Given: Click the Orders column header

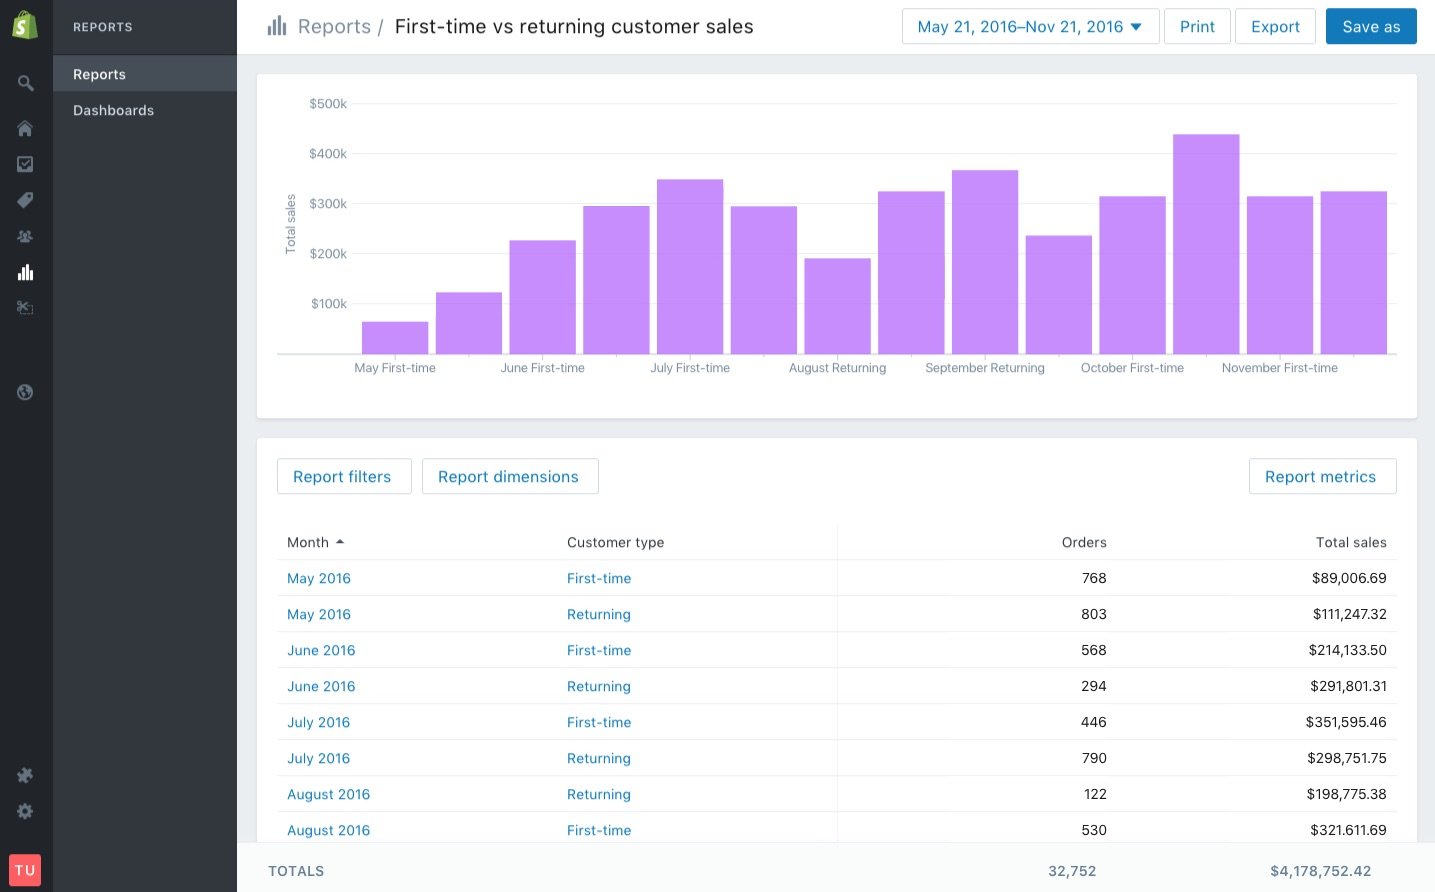Looking at the screenshot, I should (x=1084, y=542).
